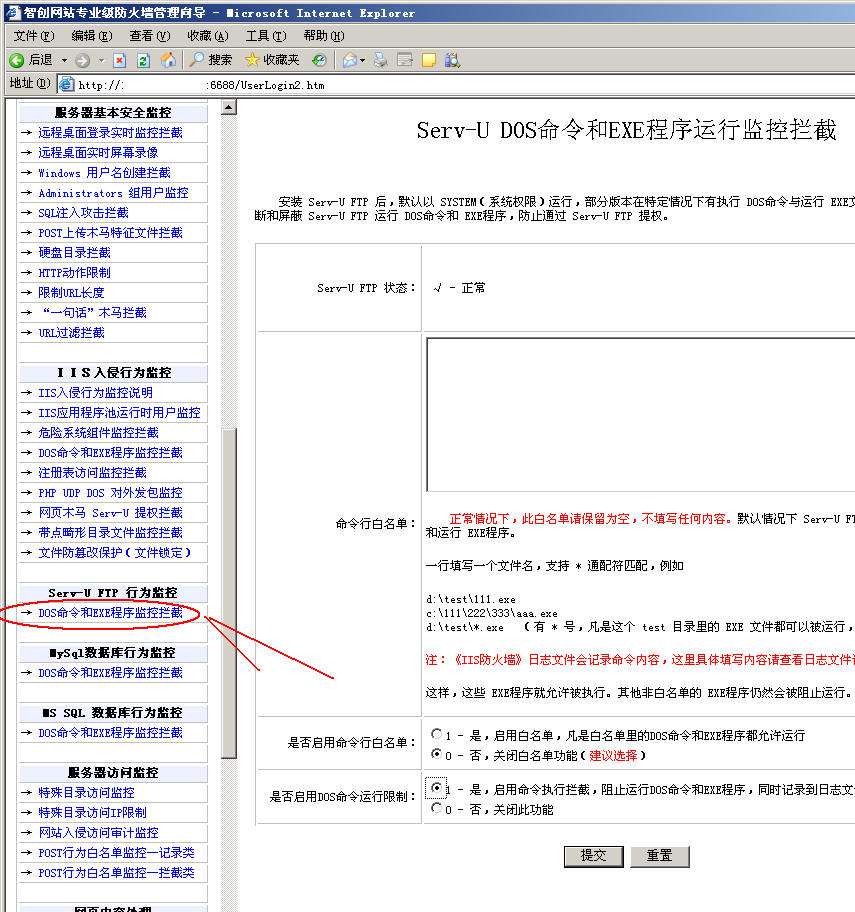Image resolution: width=855 pixels, height=912 pixels.
Task: Click the yellow note Discuss icon
Action: coord(429,60)
